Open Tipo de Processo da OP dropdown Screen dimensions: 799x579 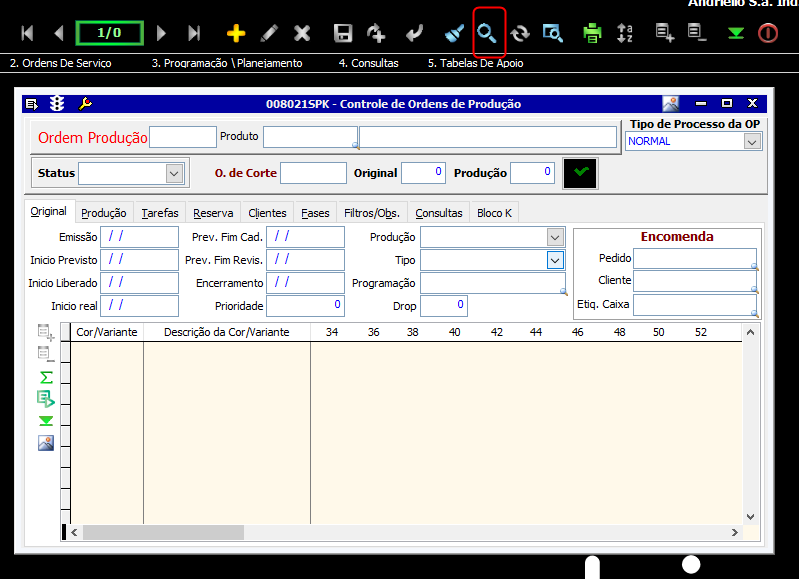pyautogui.click(x=752, y=142)
